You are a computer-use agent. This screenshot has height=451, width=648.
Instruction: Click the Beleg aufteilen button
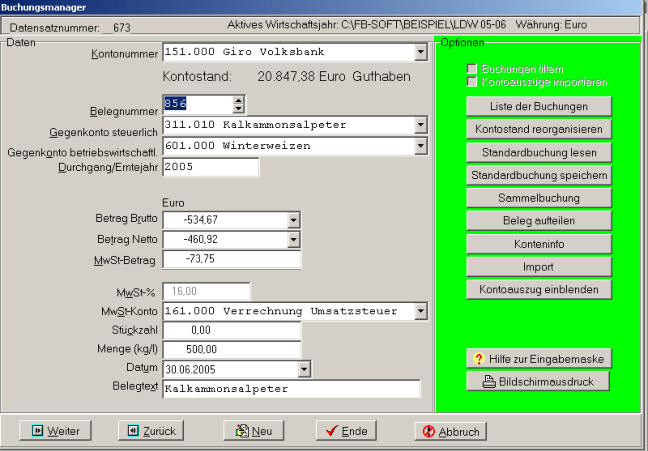tap(539, 221)
